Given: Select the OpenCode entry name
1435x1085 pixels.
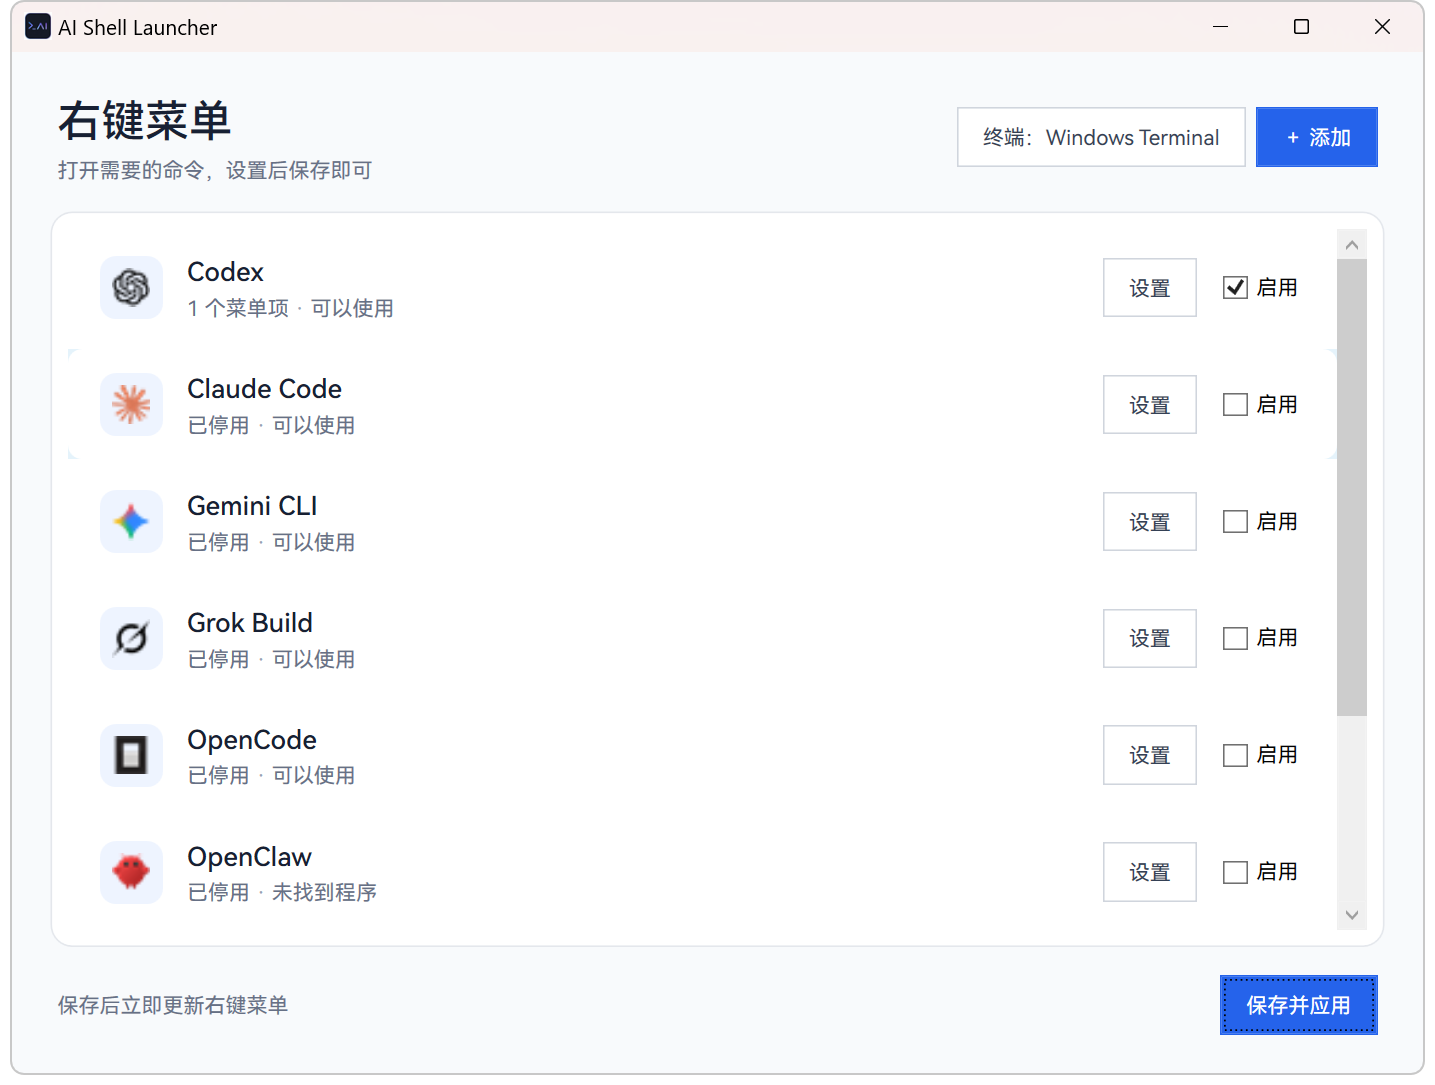Looking at the screenshot, I should (x=252, y=740).
